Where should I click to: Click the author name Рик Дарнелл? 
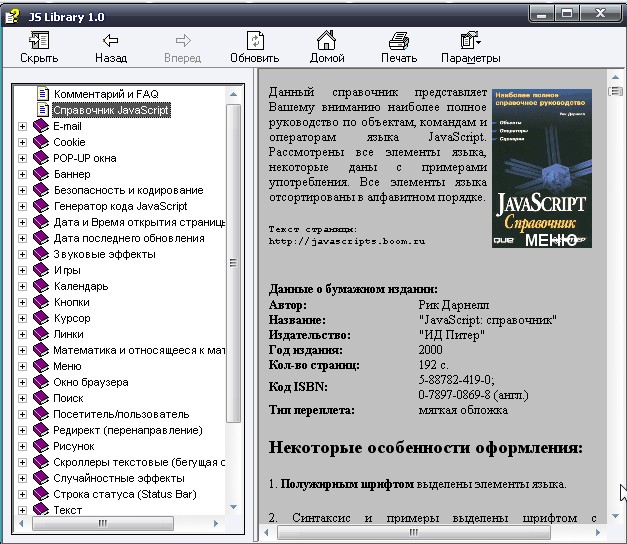point(453,305)
